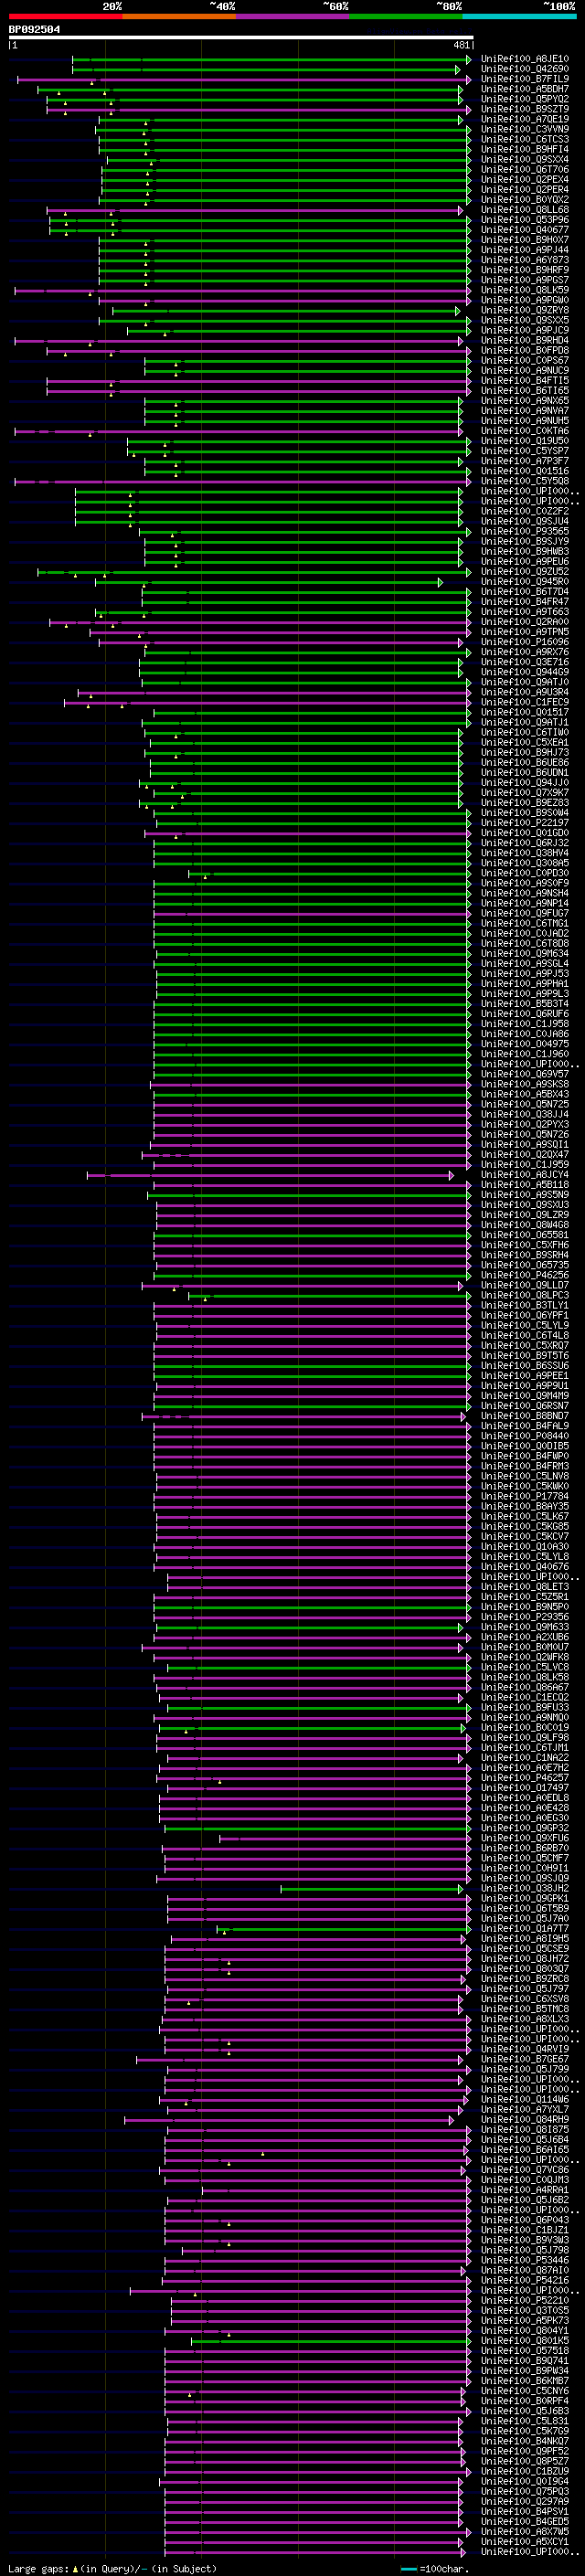The image size is (585, 2576).
Task: Select label UniRef100_B8BND7
Action: (524, 1417)
